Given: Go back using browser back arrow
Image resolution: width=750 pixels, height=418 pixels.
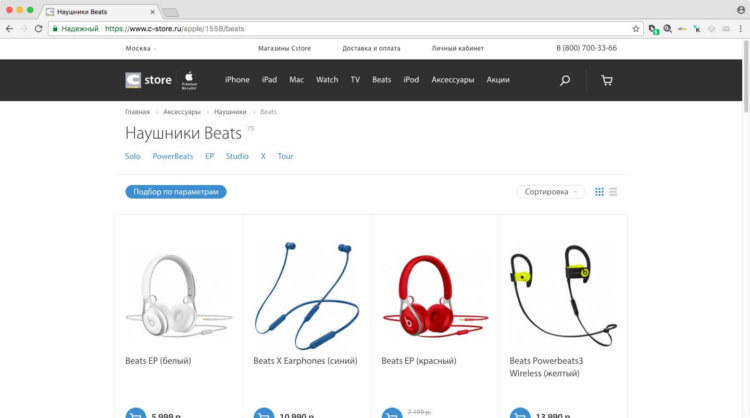Looking at the screenshot, I should click(x=10, y=29).
